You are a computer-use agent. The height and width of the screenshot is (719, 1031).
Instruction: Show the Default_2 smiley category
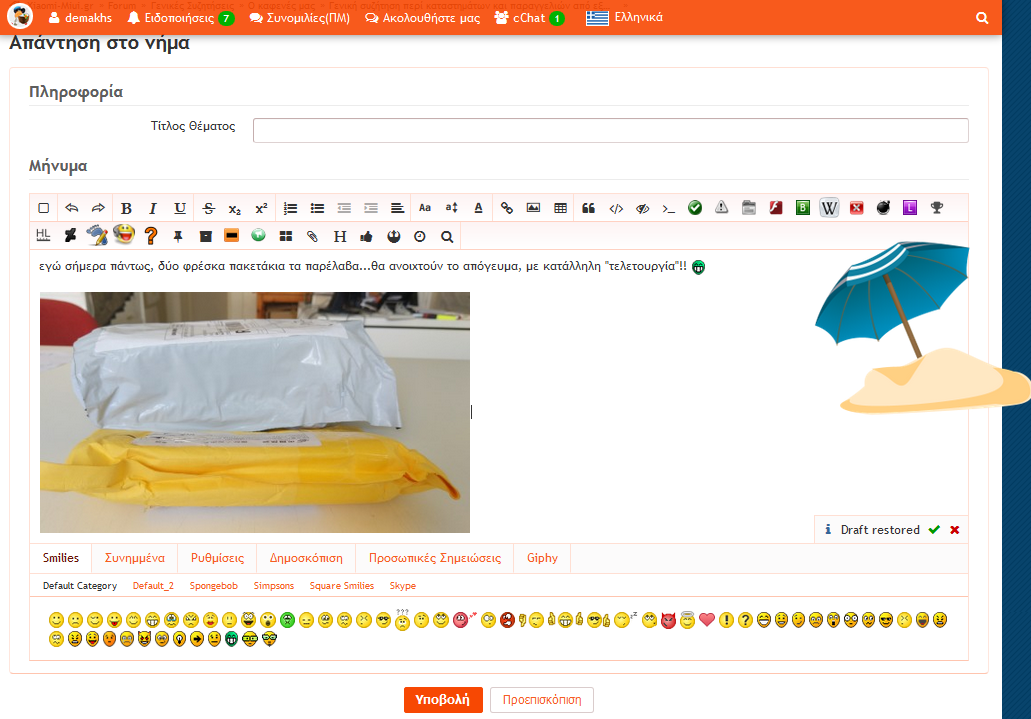pos(153,585)
